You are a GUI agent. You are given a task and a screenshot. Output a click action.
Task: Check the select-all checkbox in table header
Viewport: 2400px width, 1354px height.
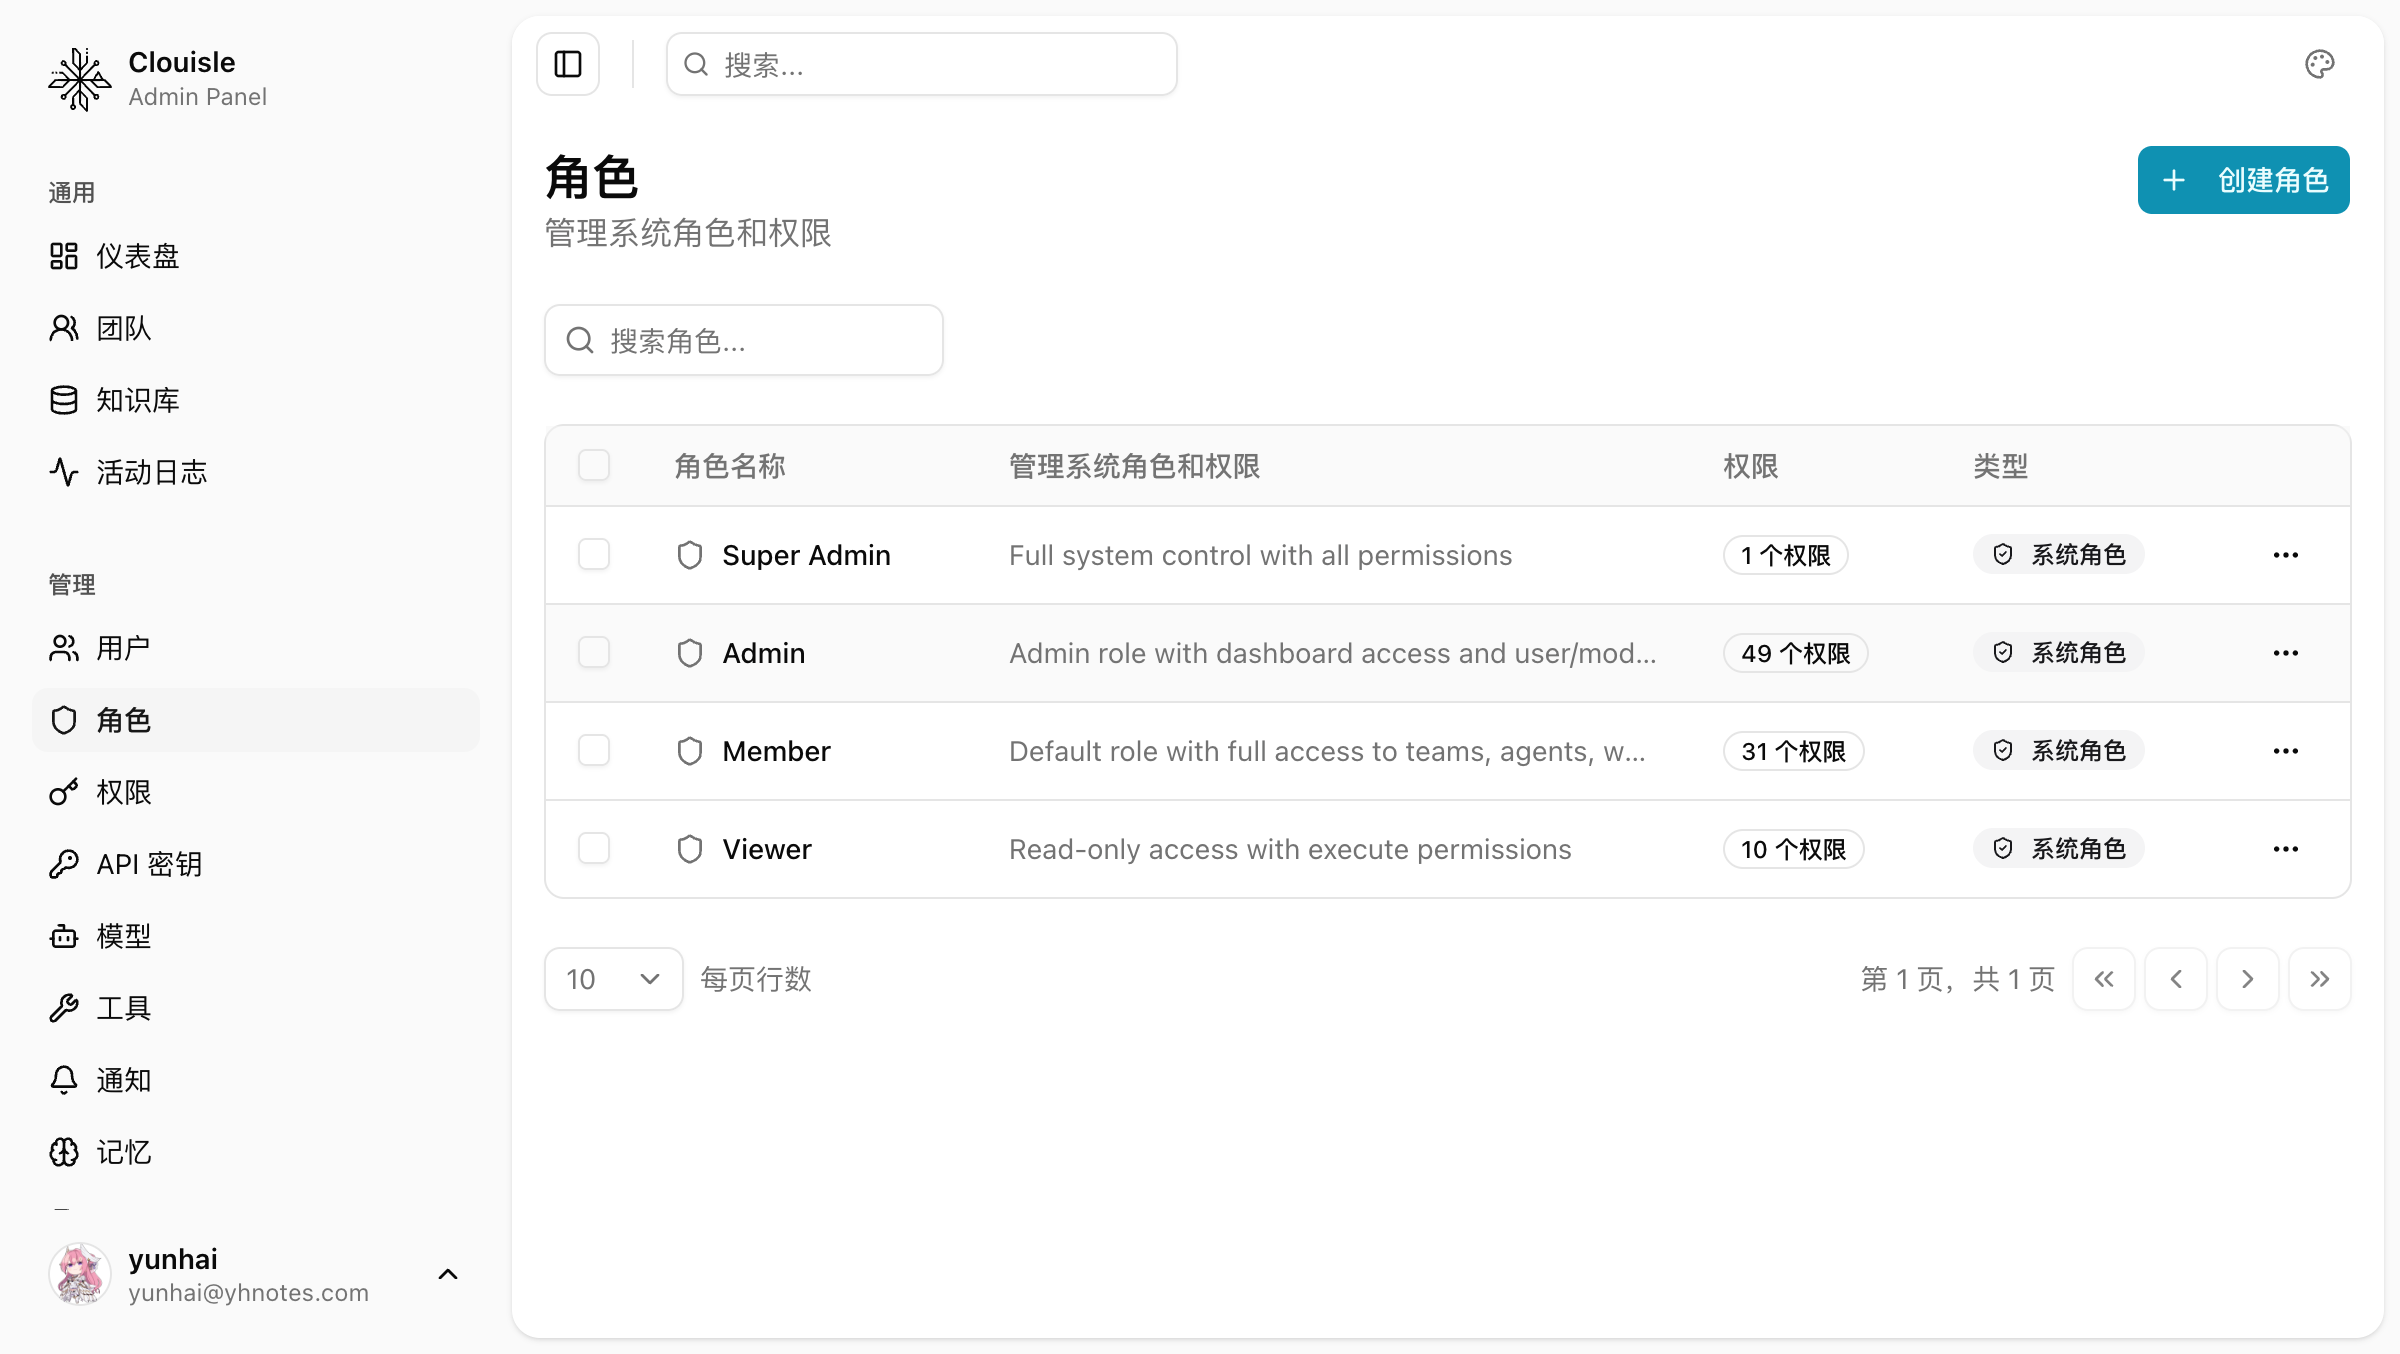pos(593,465)
